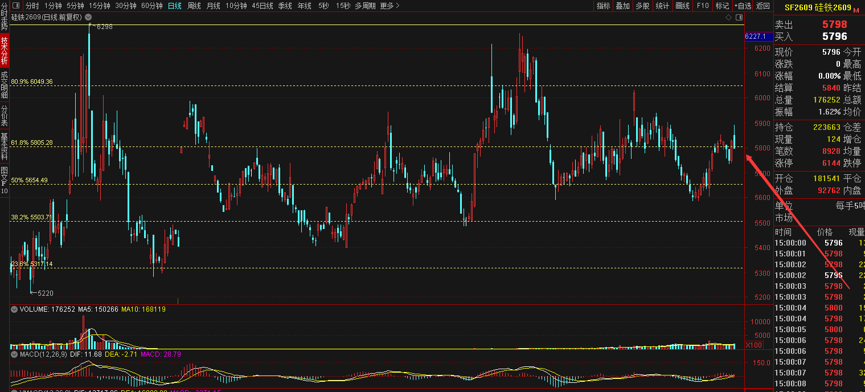Click the 标记 mark tool
The width and height of the screenshot is (865, 392).
click(723, 6)
